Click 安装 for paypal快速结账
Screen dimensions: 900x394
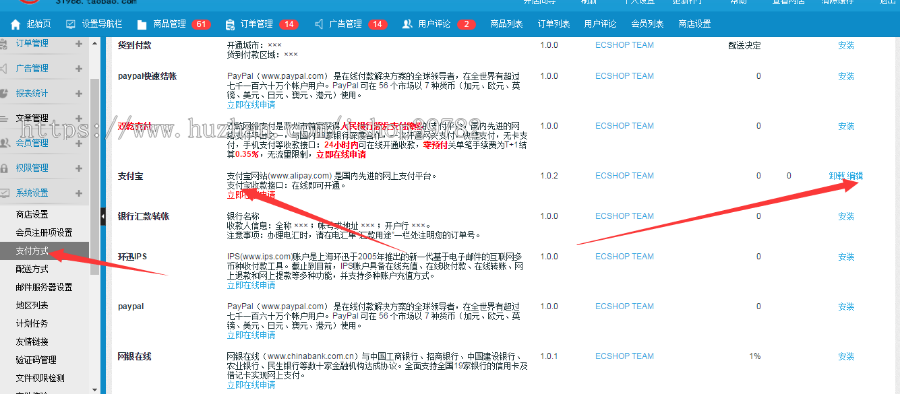pyautogui.click(x=846, y=76)
